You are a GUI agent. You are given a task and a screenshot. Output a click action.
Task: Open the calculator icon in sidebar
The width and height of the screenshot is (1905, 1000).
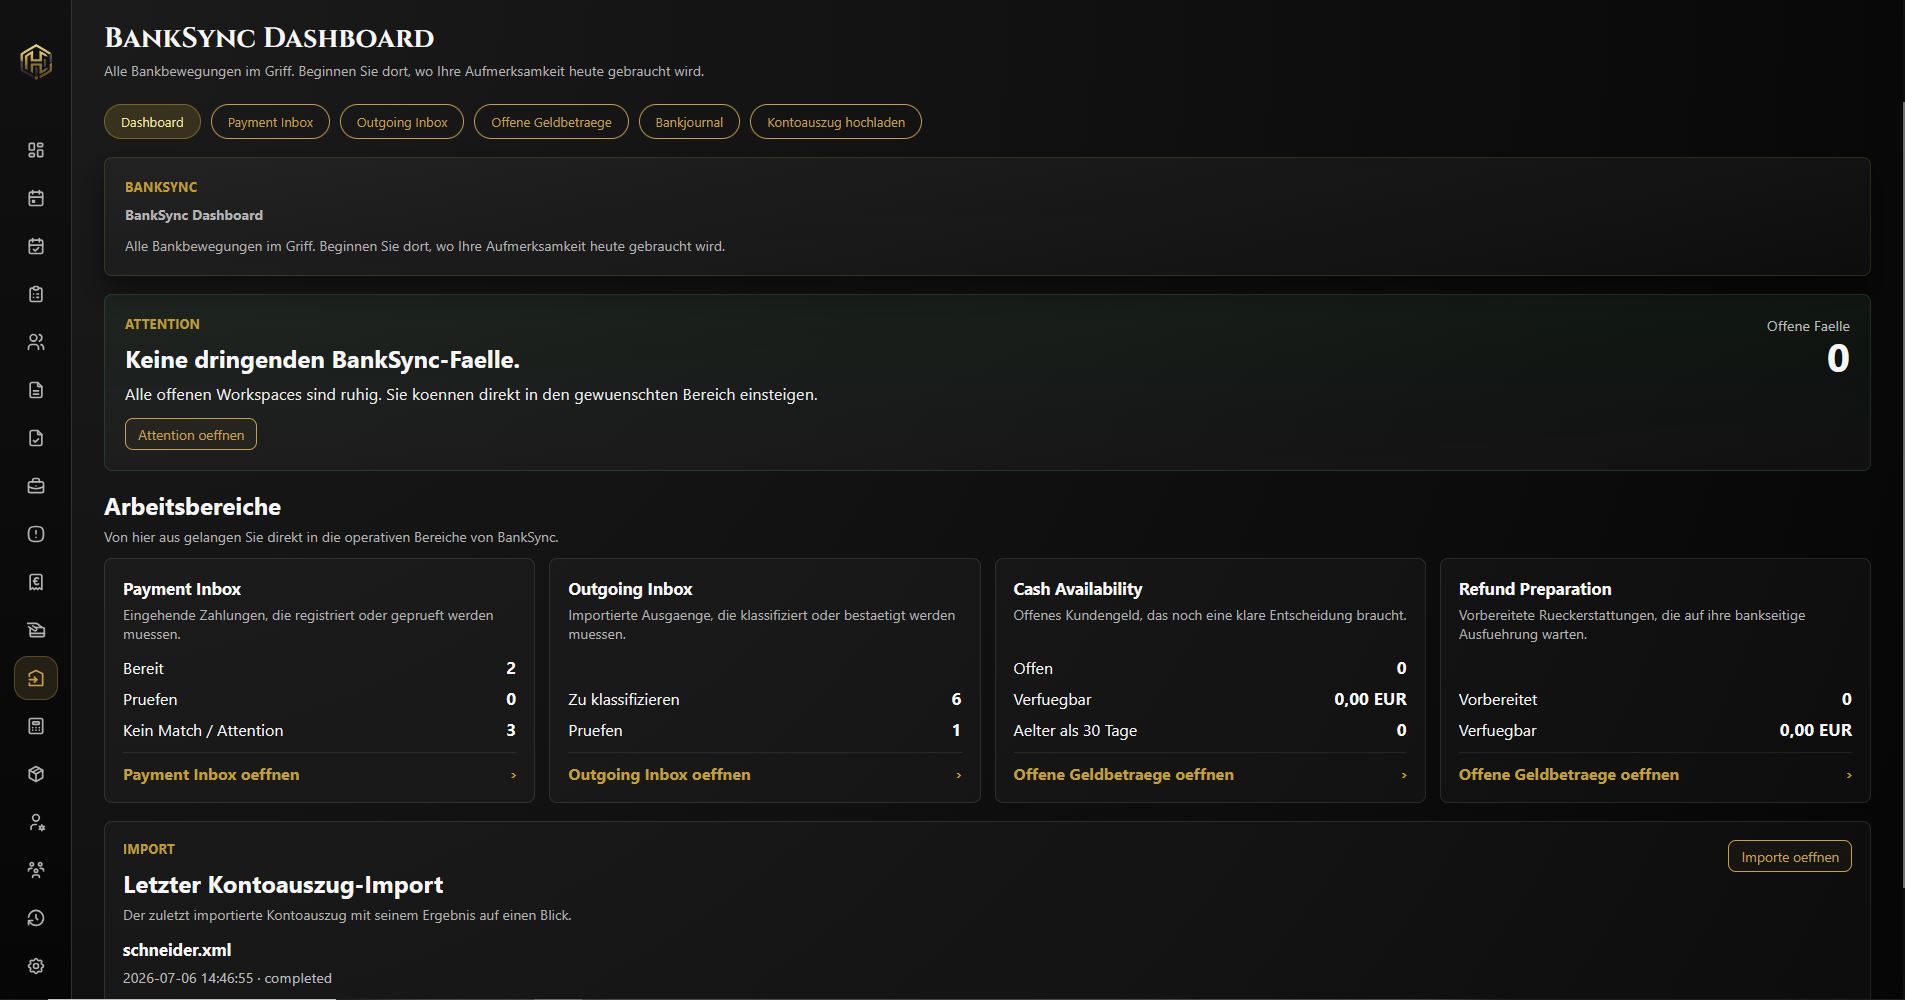point(36,726)
